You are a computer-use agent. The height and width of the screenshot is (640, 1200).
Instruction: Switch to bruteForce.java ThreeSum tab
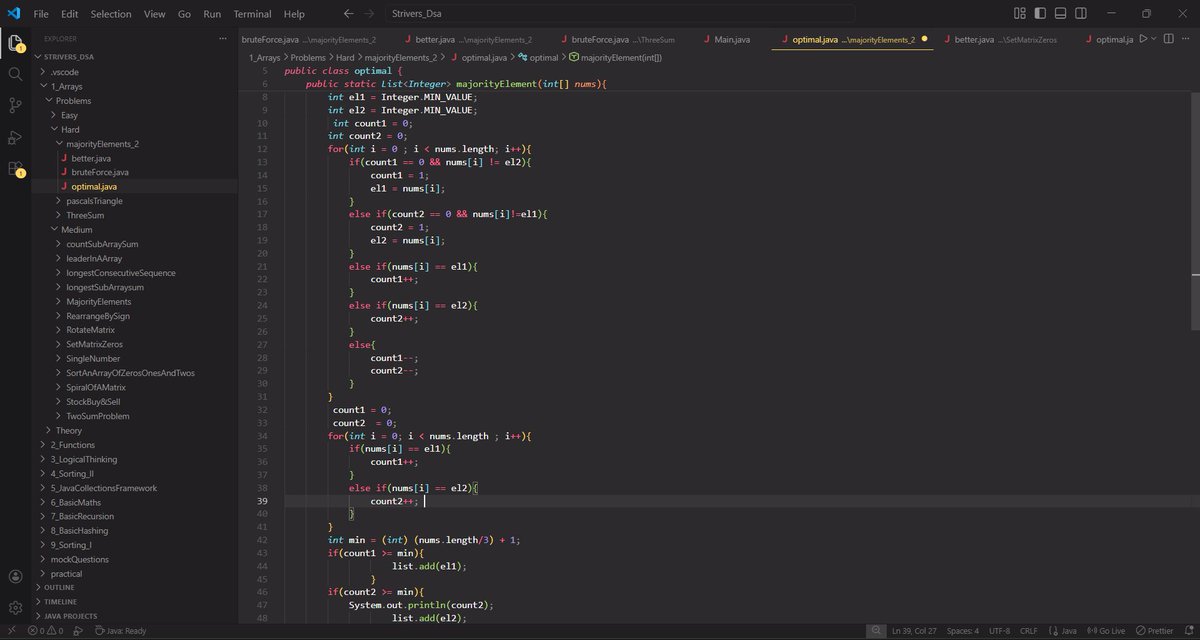(621, 39)
